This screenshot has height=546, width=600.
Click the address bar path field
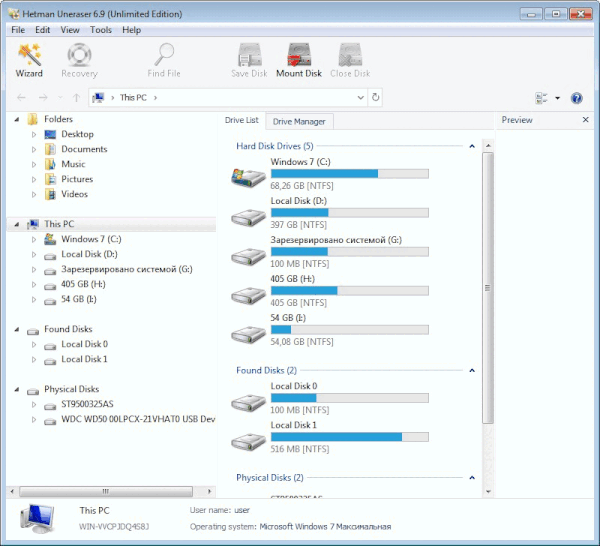227,98
